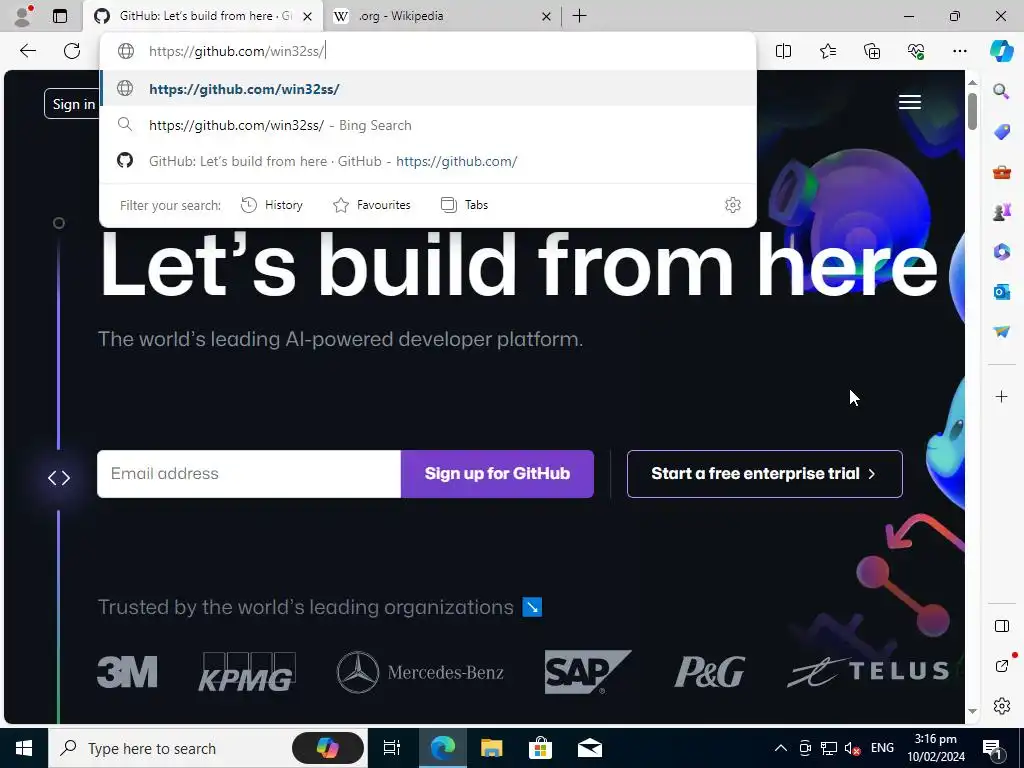1024x768 pixels.
Task: Click the Sign in button
Action: [73, 104]
